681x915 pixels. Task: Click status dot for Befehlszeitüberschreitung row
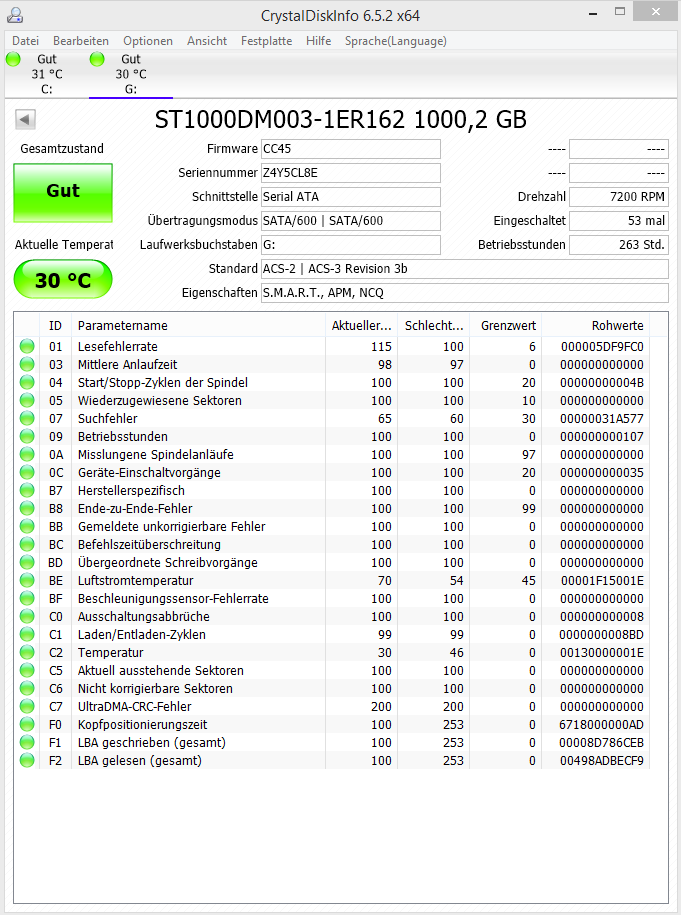coord(27,544)
